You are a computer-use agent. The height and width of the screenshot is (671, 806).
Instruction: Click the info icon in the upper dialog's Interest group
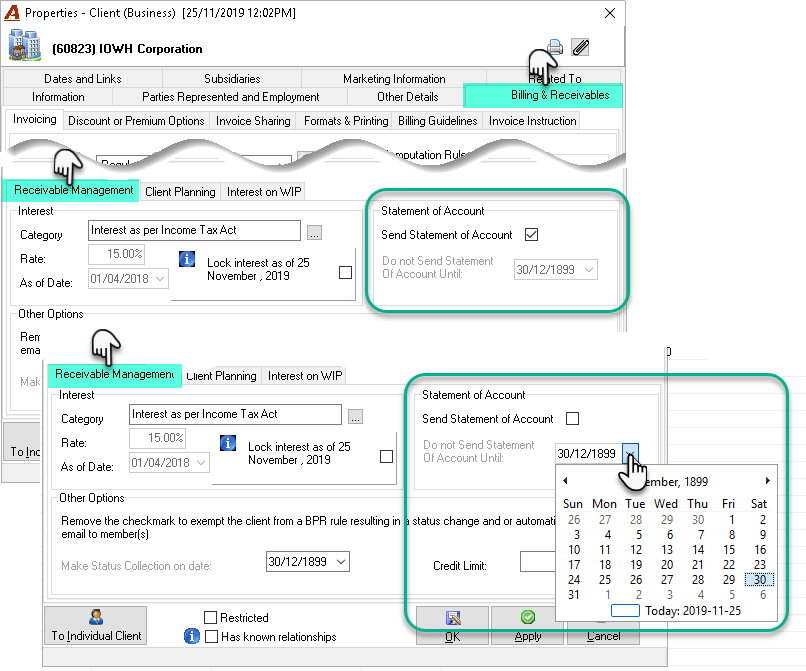(187, 259)
